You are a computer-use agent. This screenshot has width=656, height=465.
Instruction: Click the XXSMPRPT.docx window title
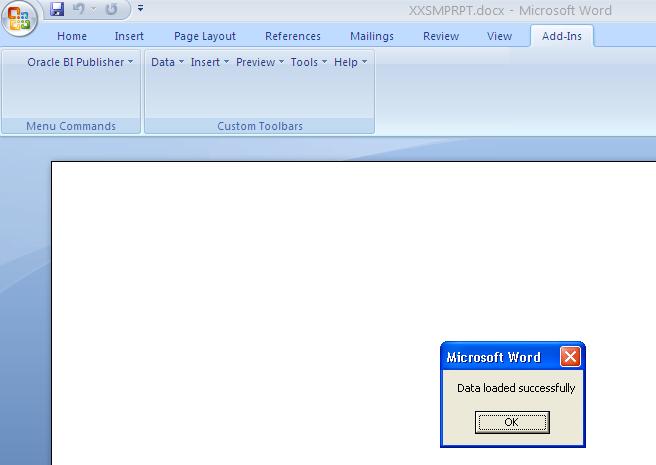pos(510,10)
